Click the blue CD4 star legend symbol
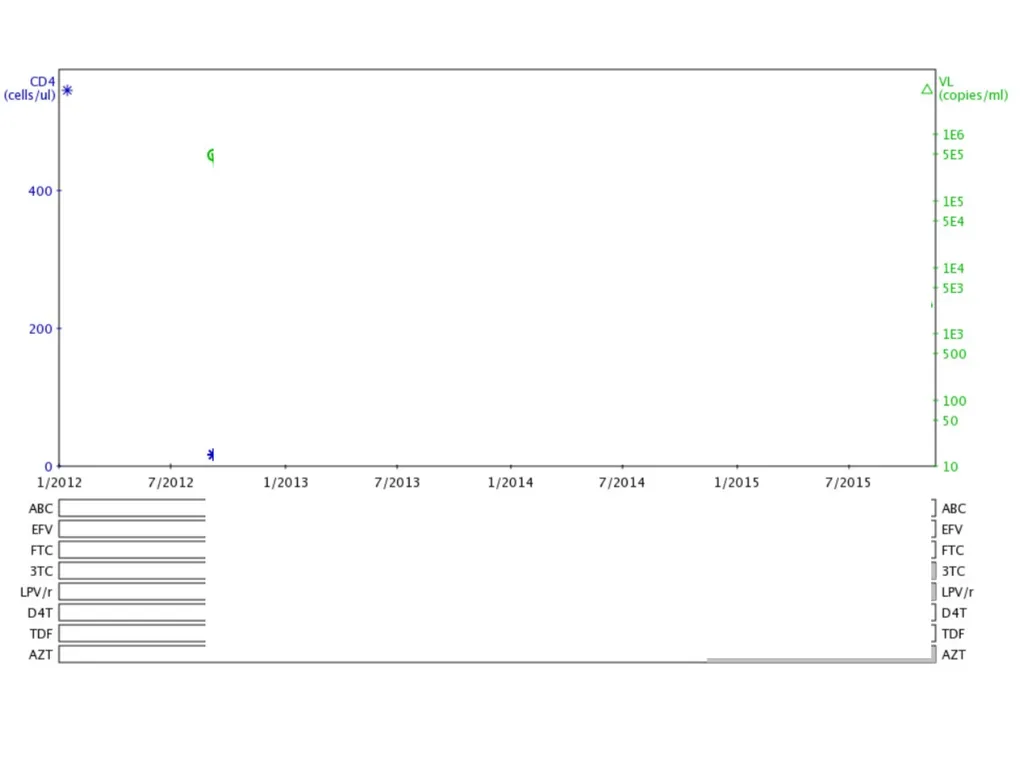The image size is (1024, 768). click(67, 90)
